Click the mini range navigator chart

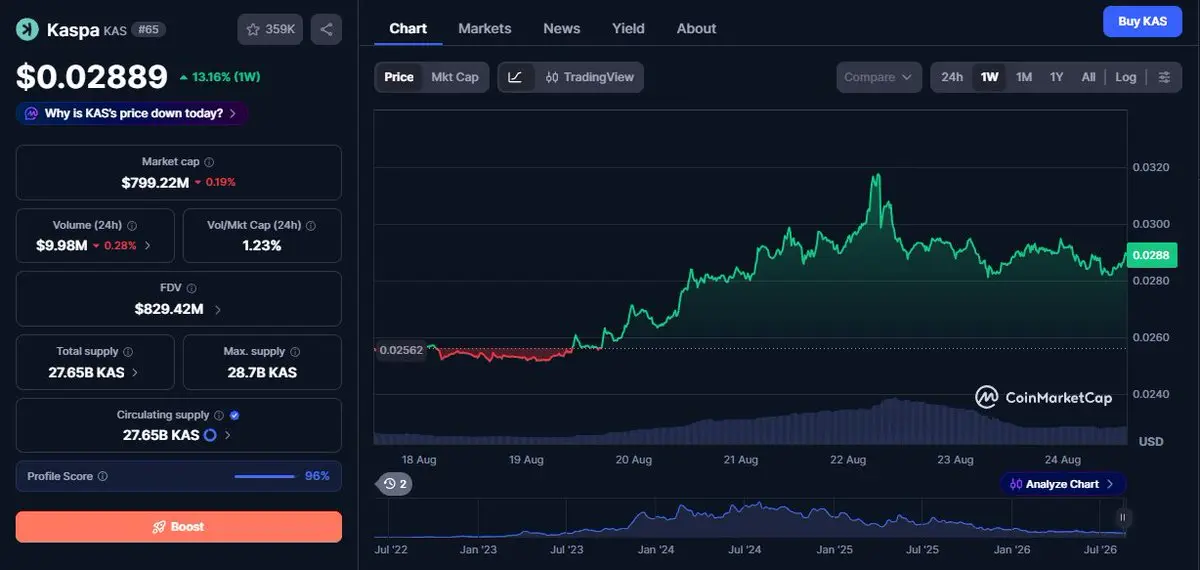pos(750,519)
